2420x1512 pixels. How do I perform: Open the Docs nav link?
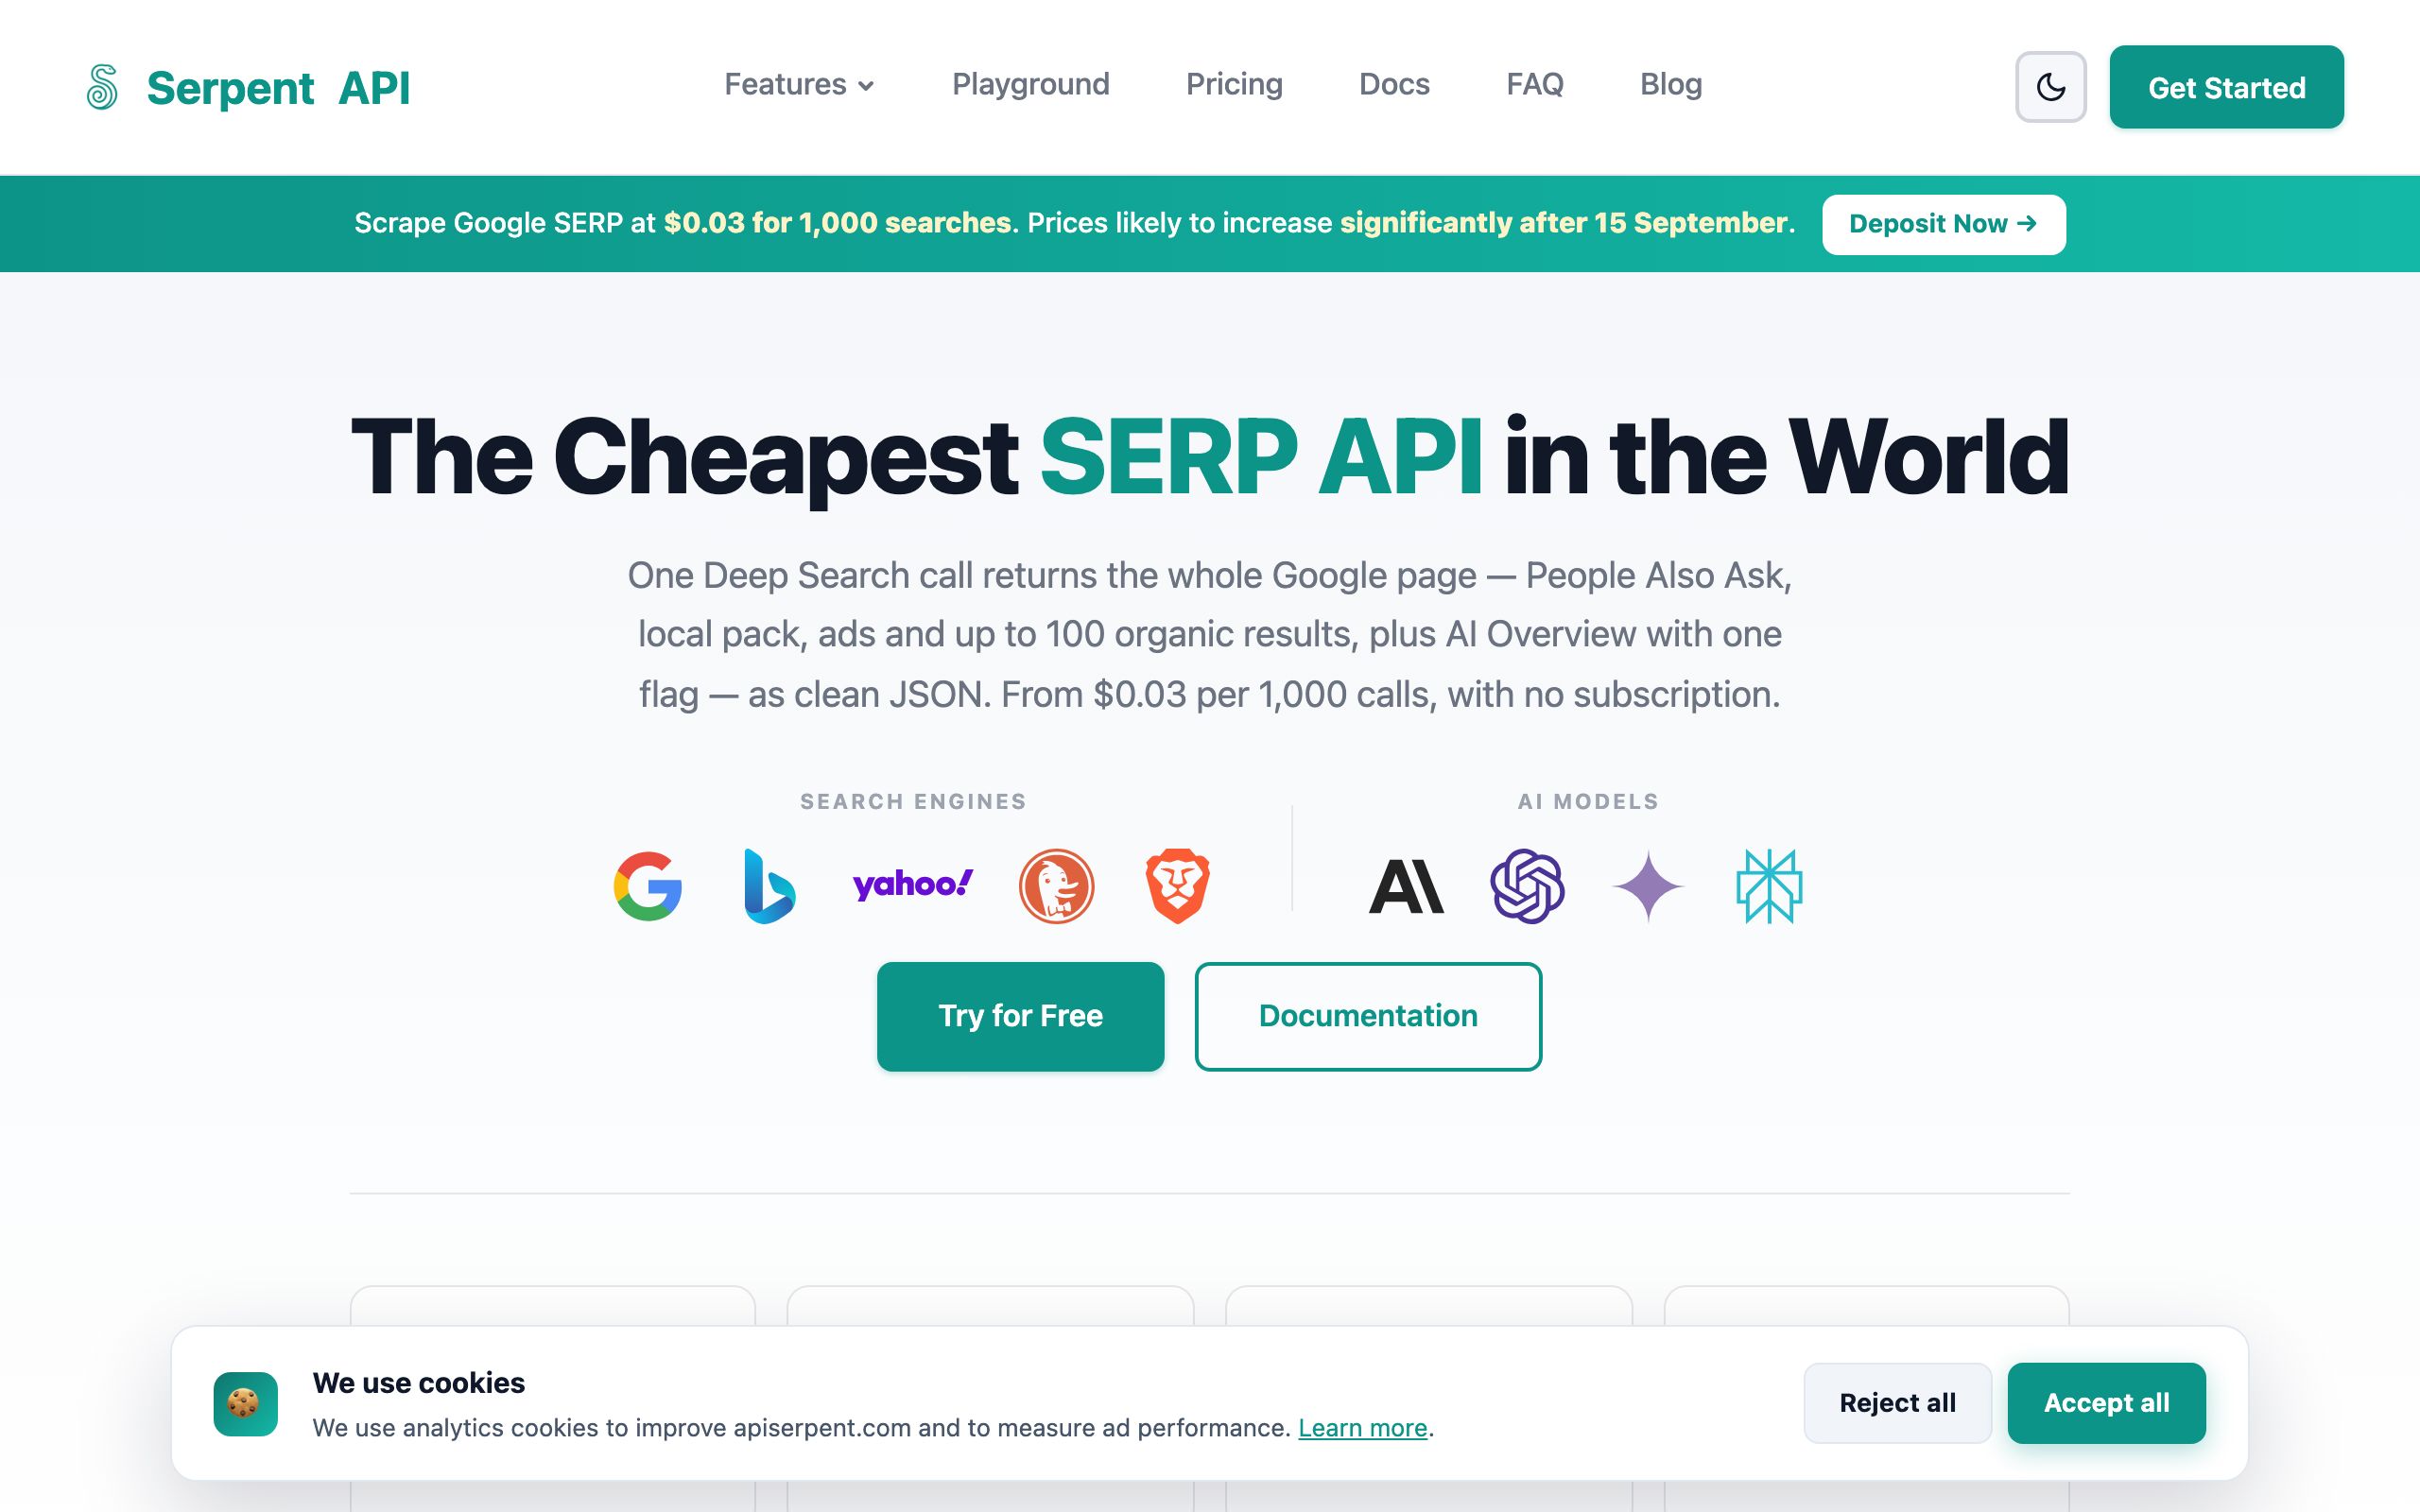pos(1394,85)
